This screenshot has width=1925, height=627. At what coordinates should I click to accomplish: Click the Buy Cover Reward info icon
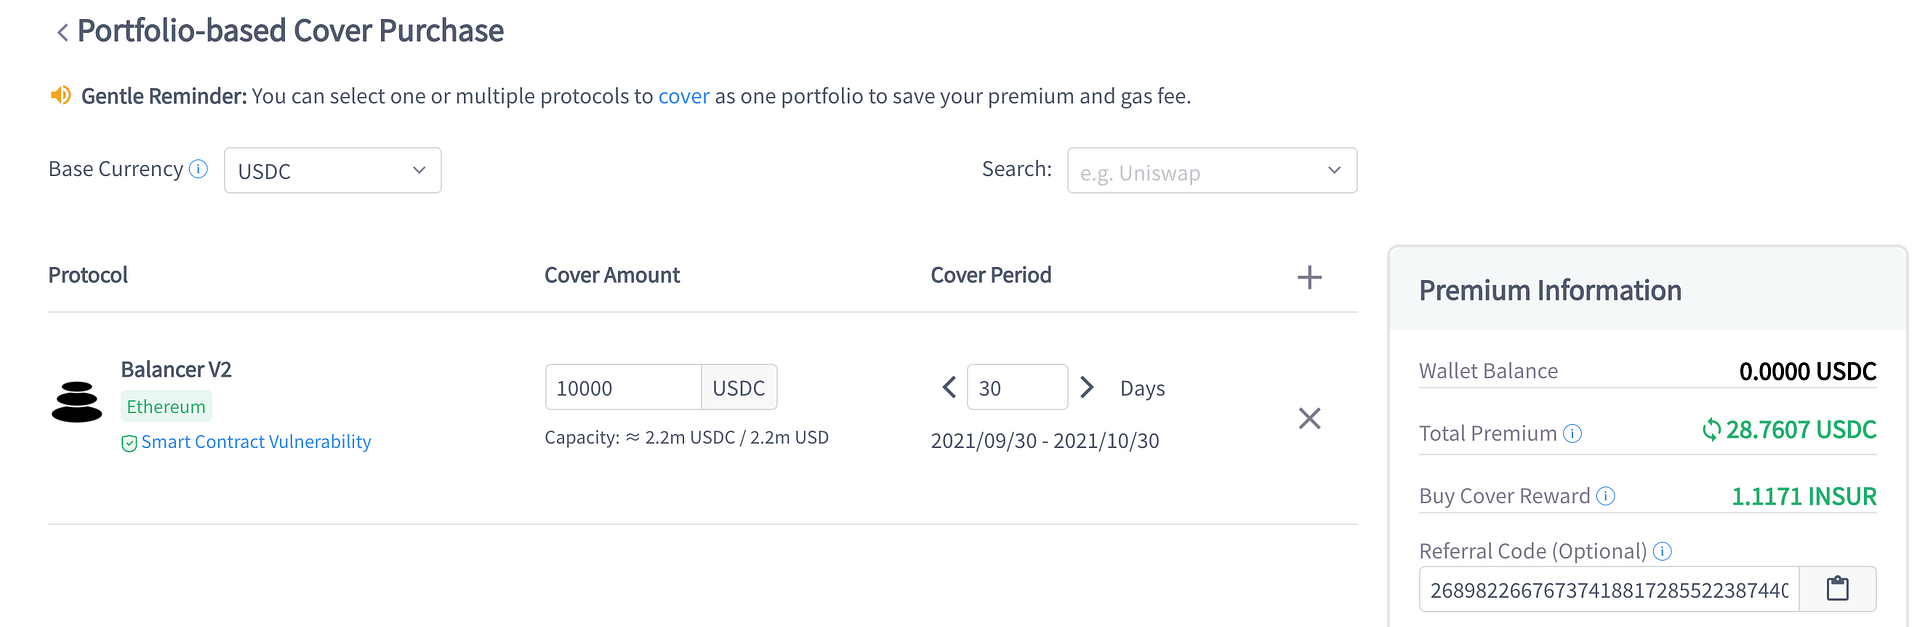(x=1606, y=496)
